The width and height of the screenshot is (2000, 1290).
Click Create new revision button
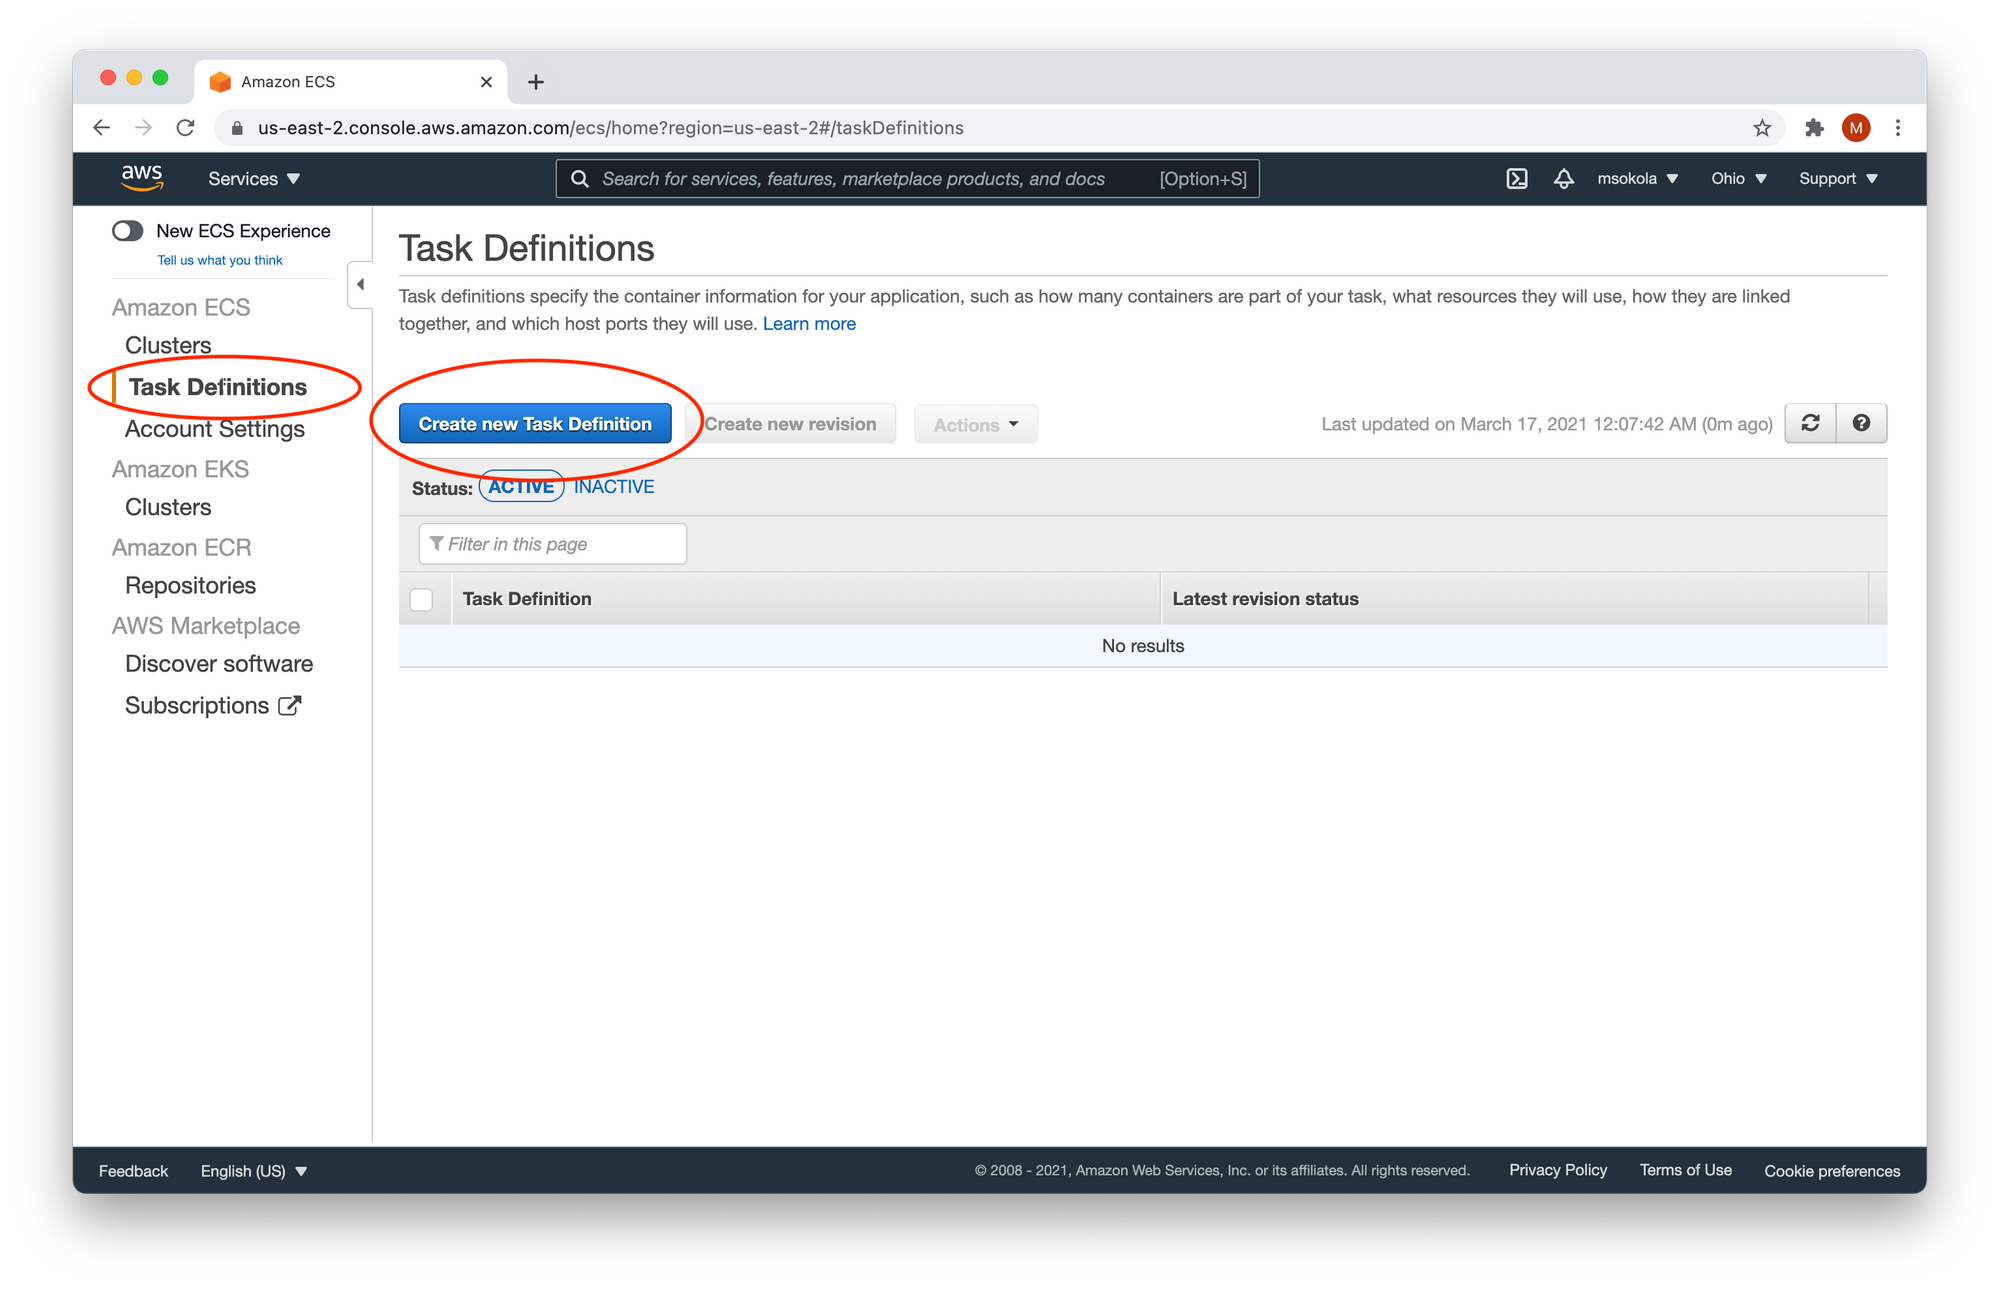point(790,424)
